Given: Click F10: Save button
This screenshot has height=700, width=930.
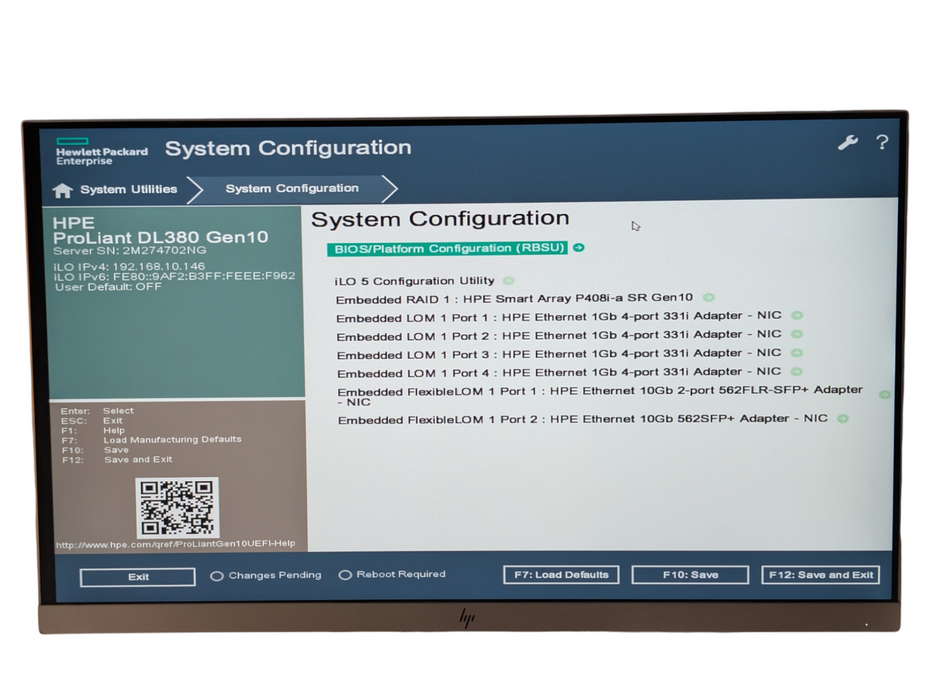Looking at the screenshot, I should 690,574.
